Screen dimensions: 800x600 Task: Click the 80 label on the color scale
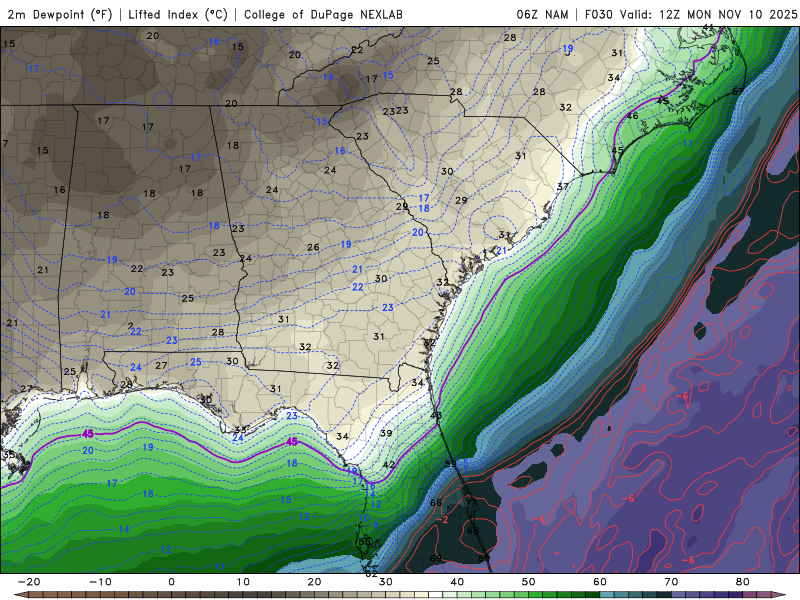tap(743, 582)
